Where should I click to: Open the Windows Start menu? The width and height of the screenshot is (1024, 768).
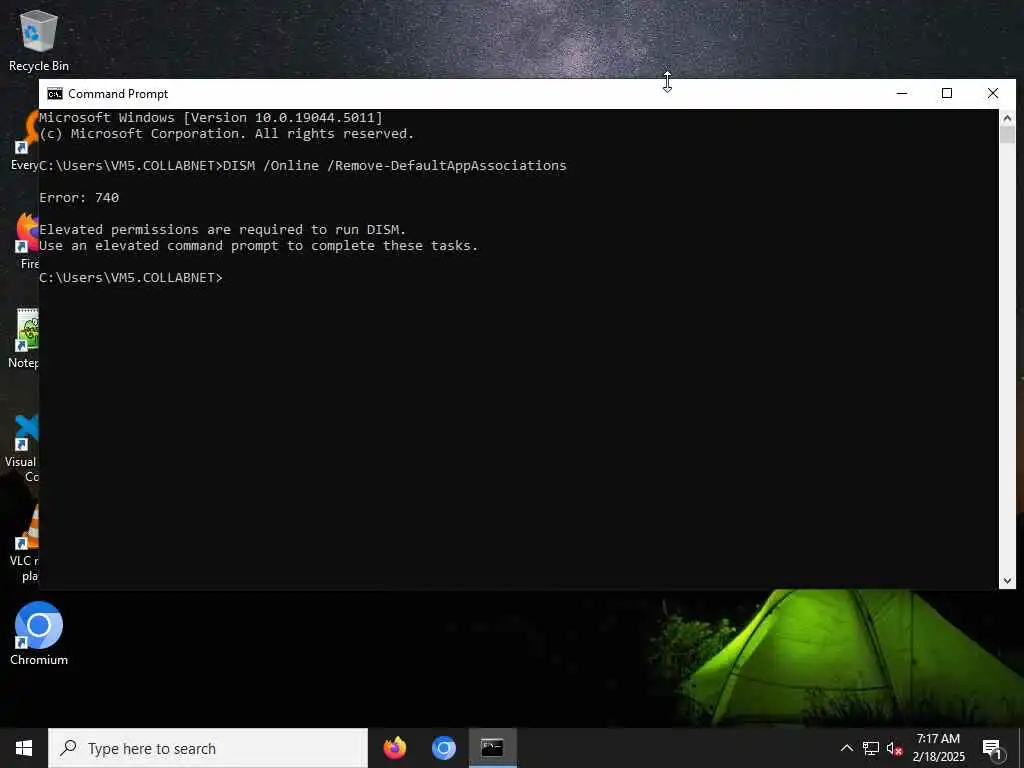24,748
